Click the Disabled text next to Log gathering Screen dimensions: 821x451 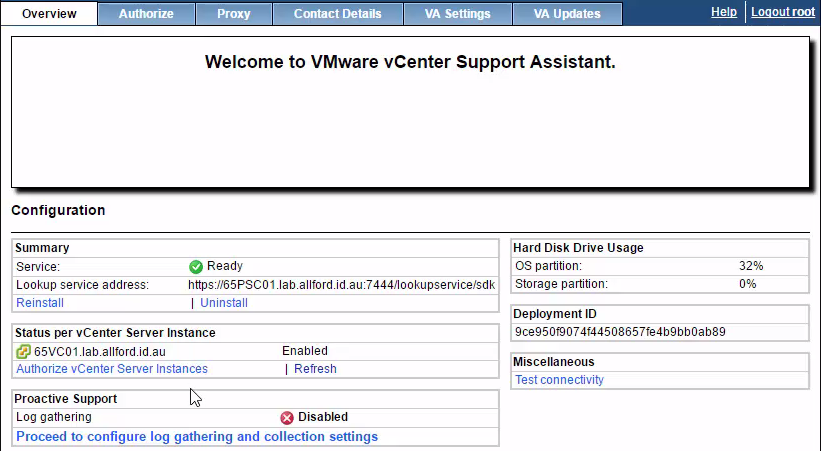tap(323, 417)
